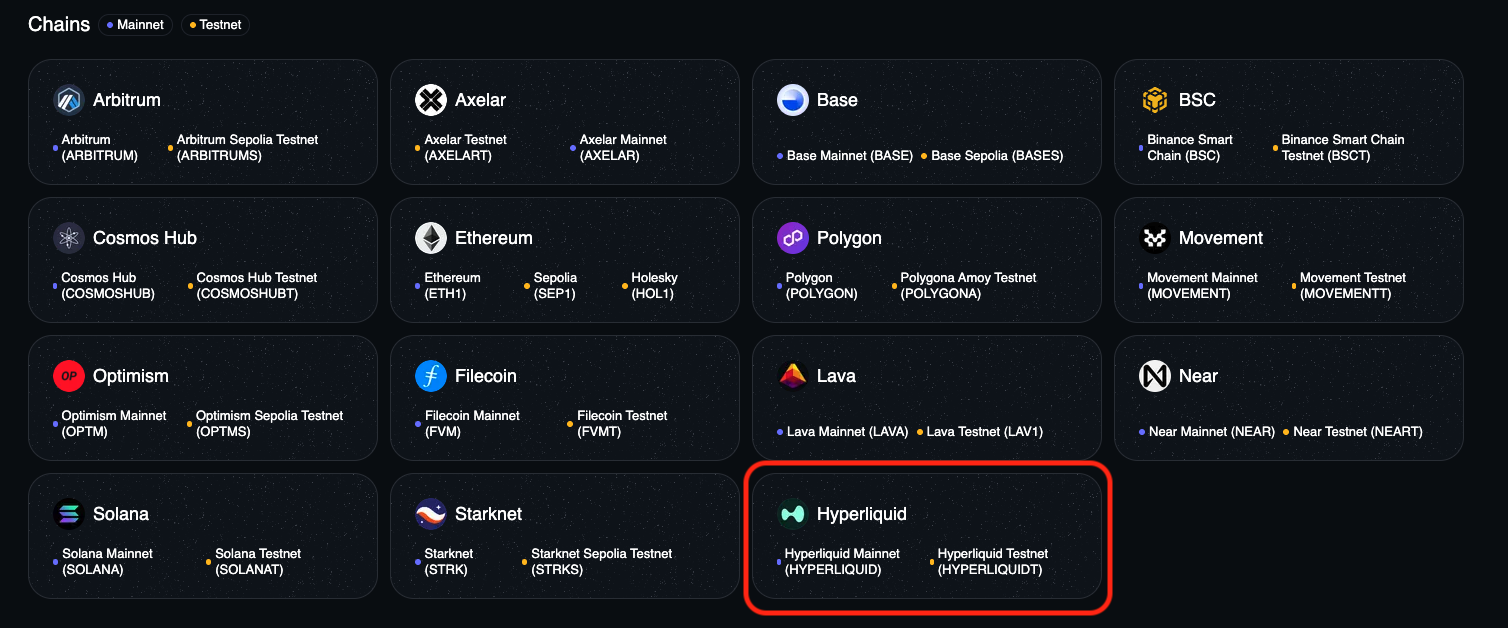The width and height of the screenshot is (1508, 628).
Task: Select the Ethereum diamond logo
Action: (x=430, y=237)
